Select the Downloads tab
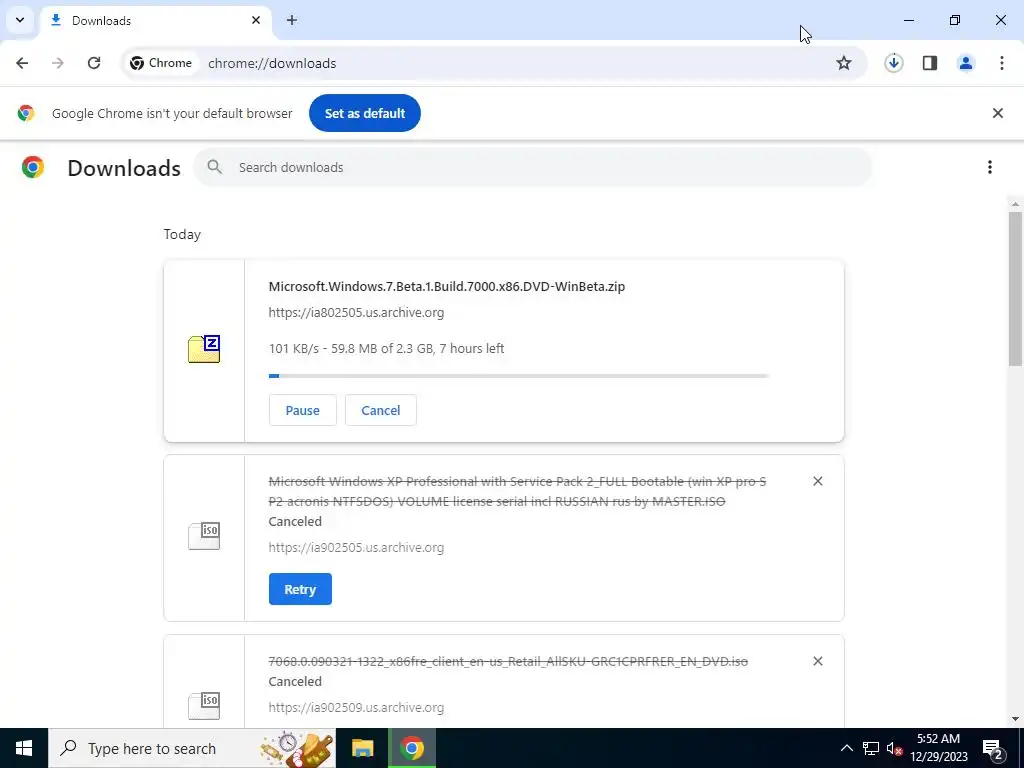 [155, 20]
